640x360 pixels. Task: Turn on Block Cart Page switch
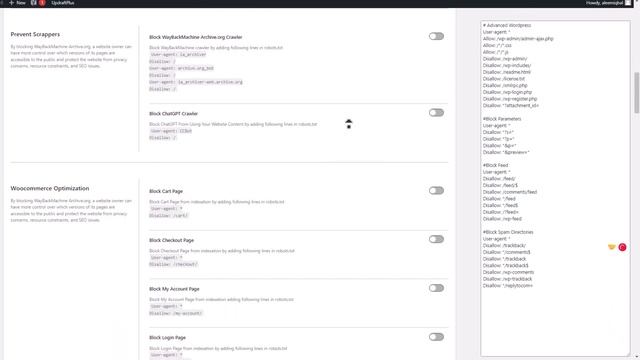(436, 191)
